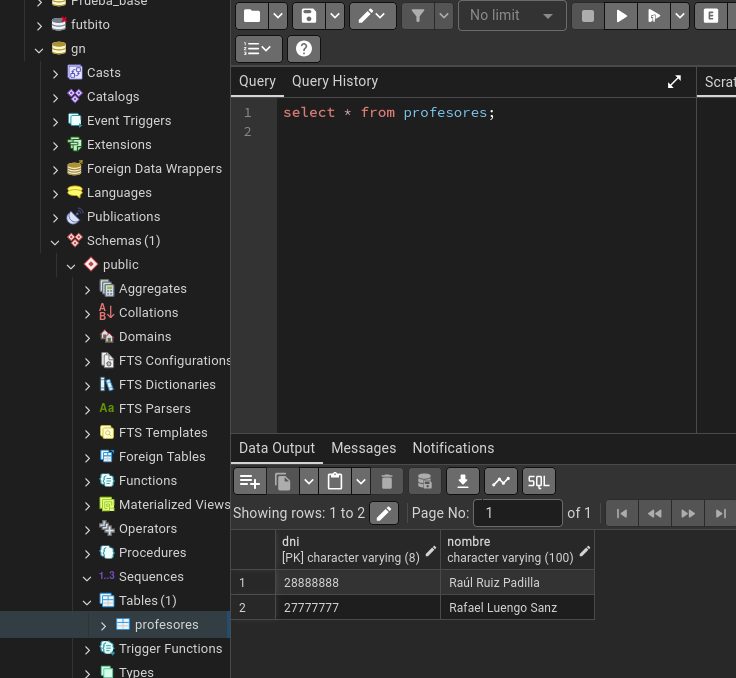Collapse the Tables (1) node

coord(87,601)
